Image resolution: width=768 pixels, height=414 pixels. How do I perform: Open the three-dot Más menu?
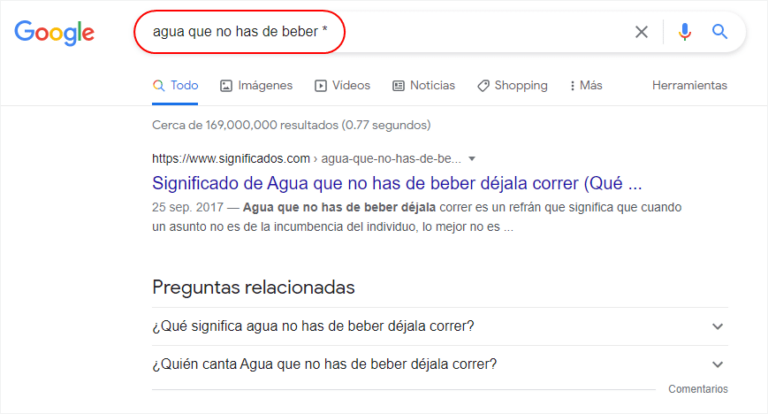pos(586,85)
